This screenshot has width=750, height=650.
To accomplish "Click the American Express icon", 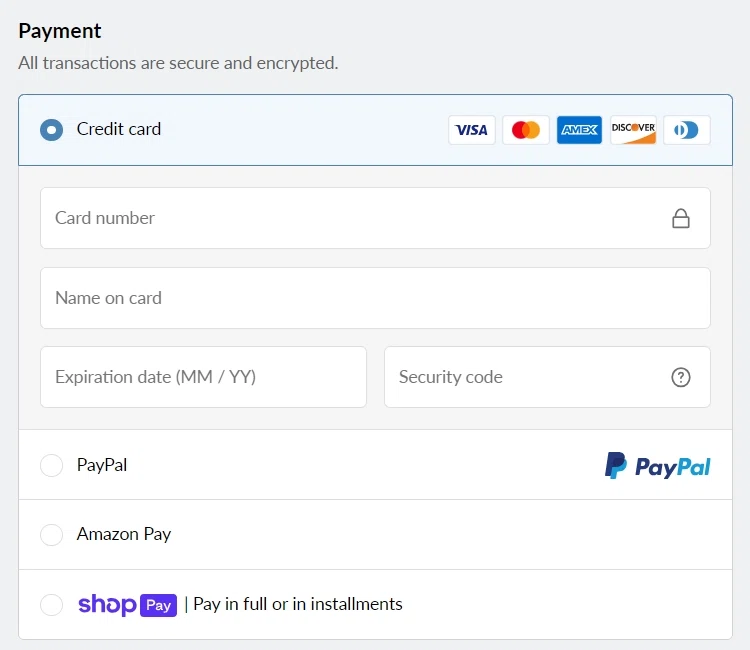I will tap(579, 130).
